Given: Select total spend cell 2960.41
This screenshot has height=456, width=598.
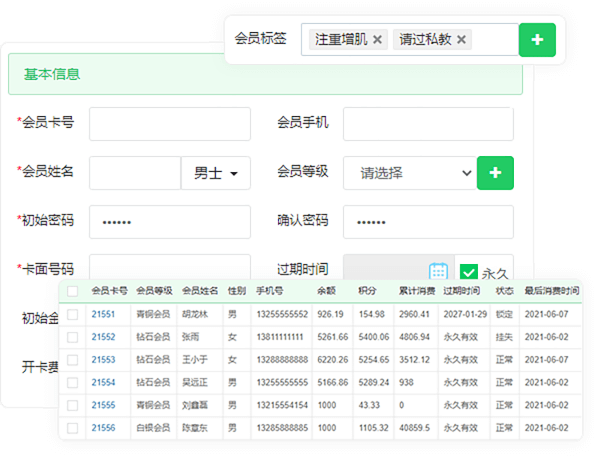Looking at the screenshot, I should tap(415, 314).
